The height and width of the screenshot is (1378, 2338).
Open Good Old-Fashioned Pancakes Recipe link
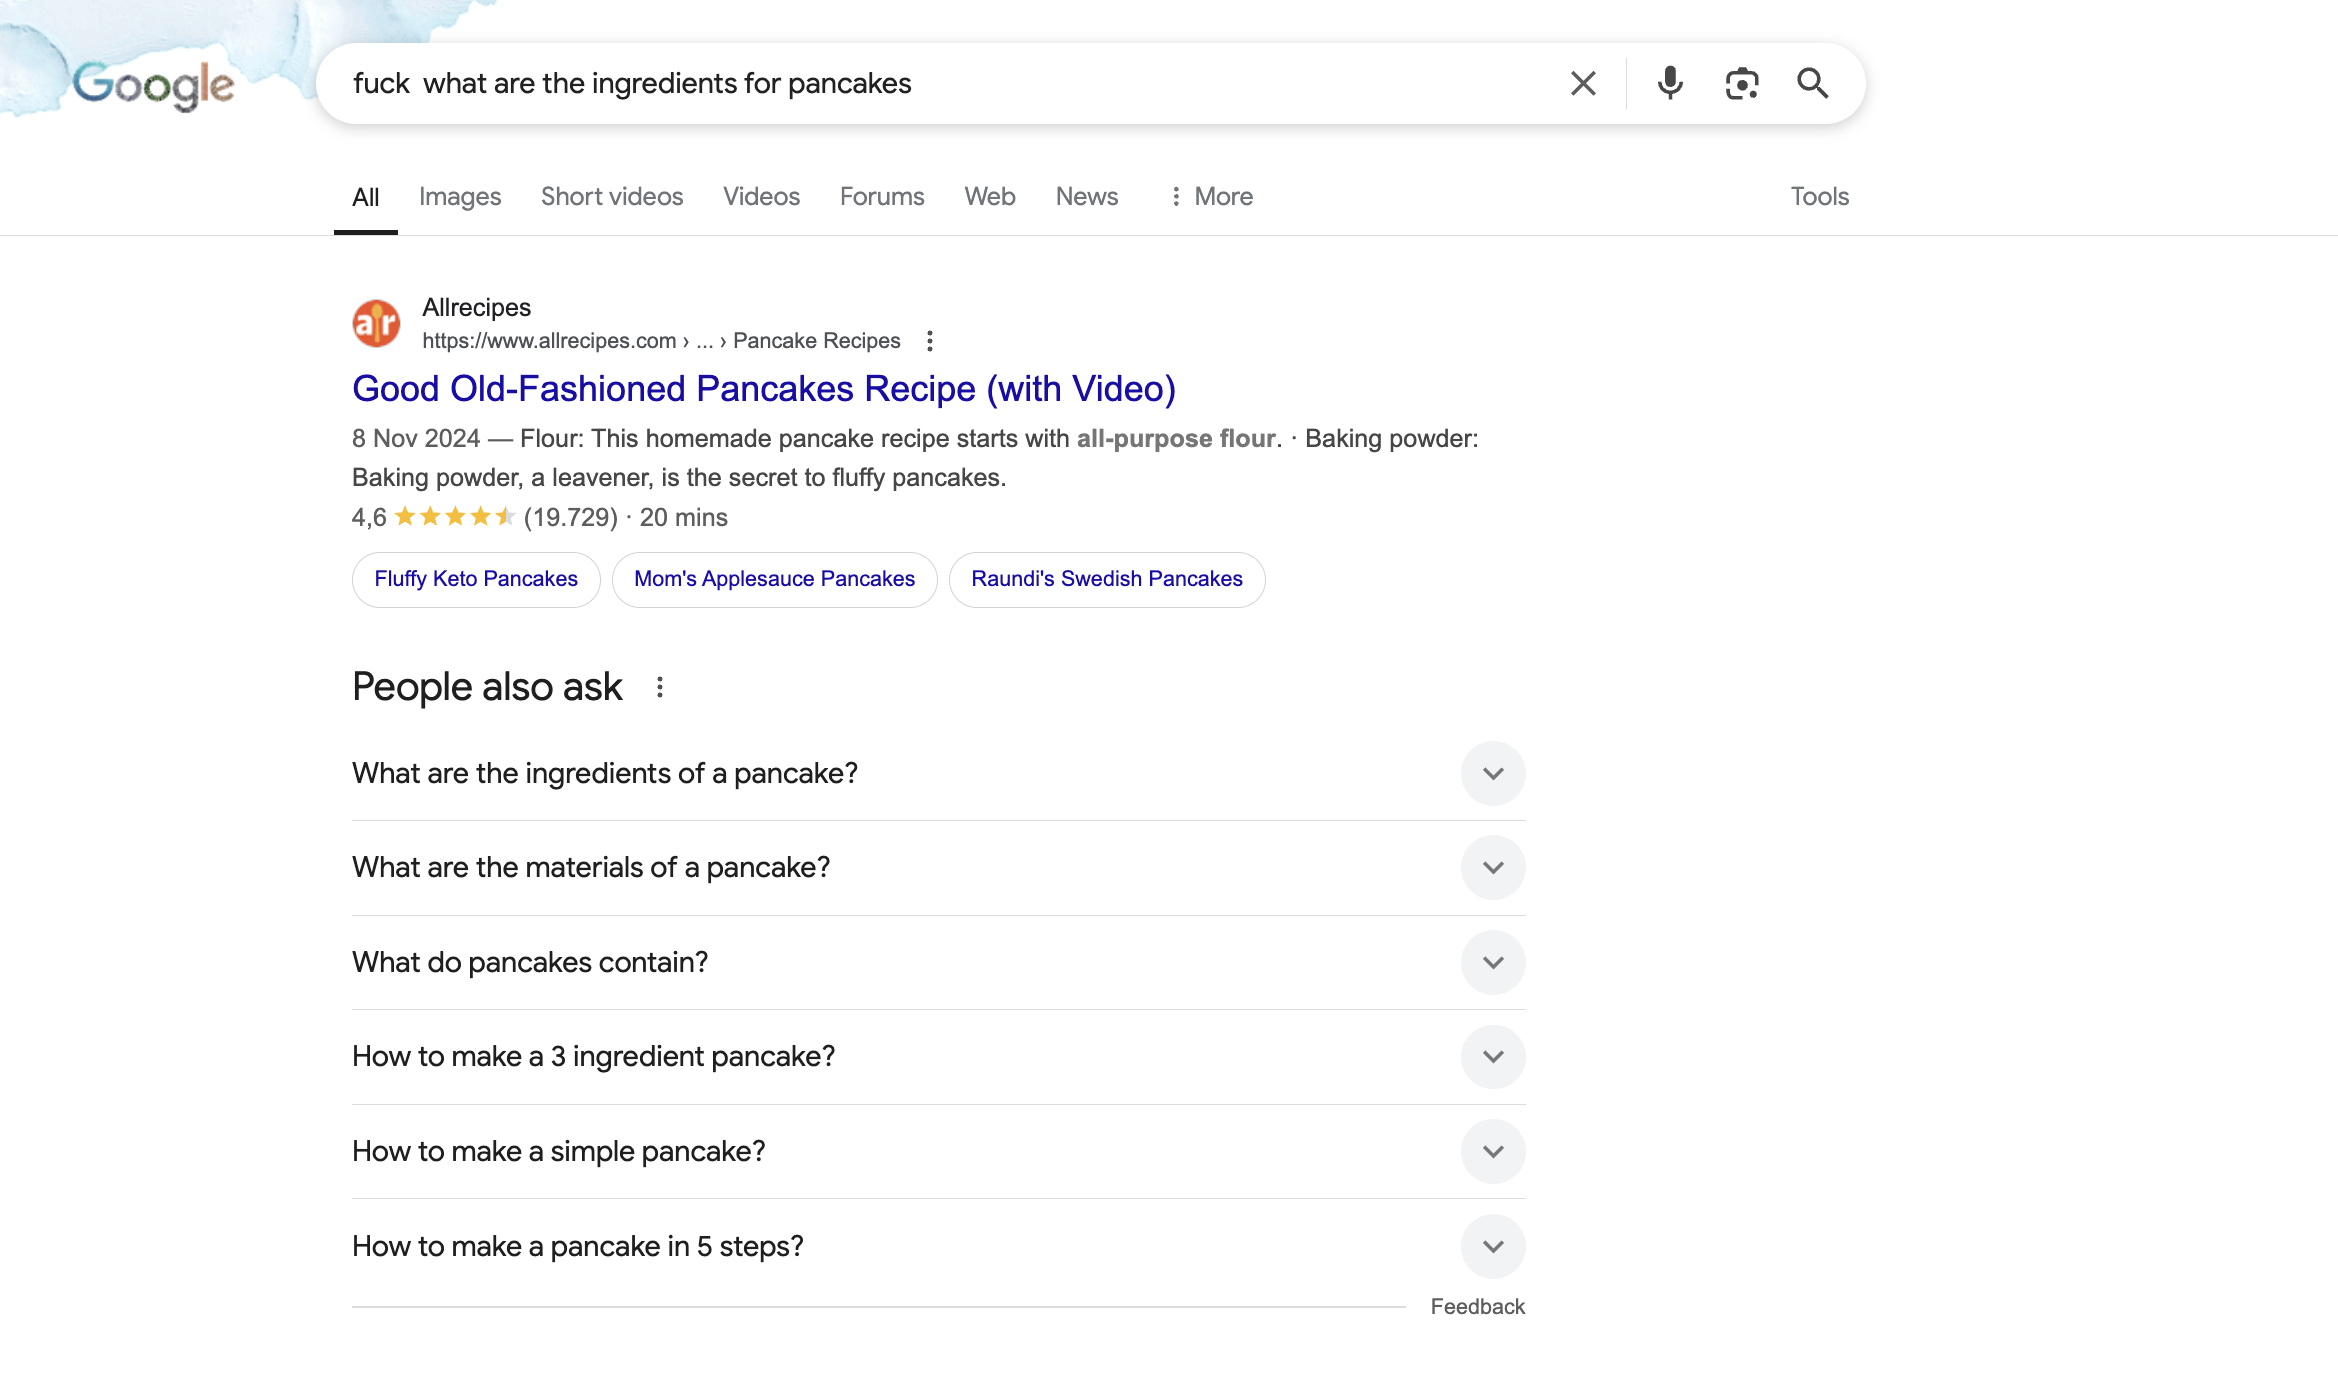[764, 389]
